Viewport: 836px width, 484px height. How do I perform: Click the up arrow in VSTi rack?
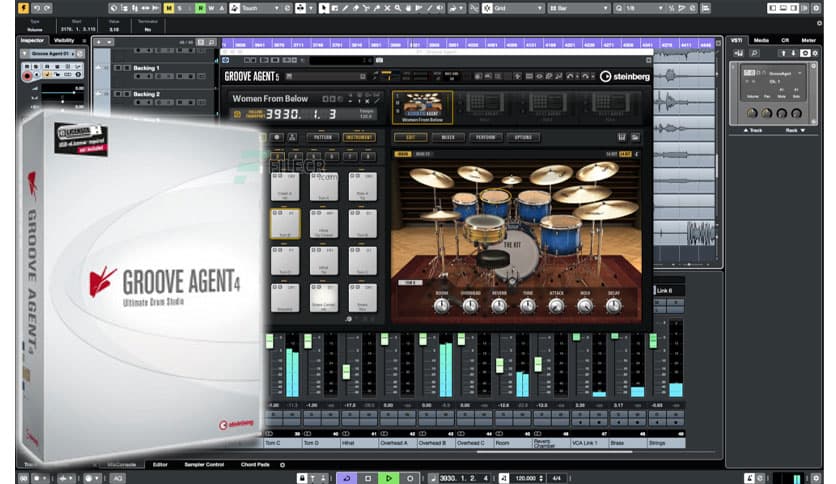(x=783, y=53)
